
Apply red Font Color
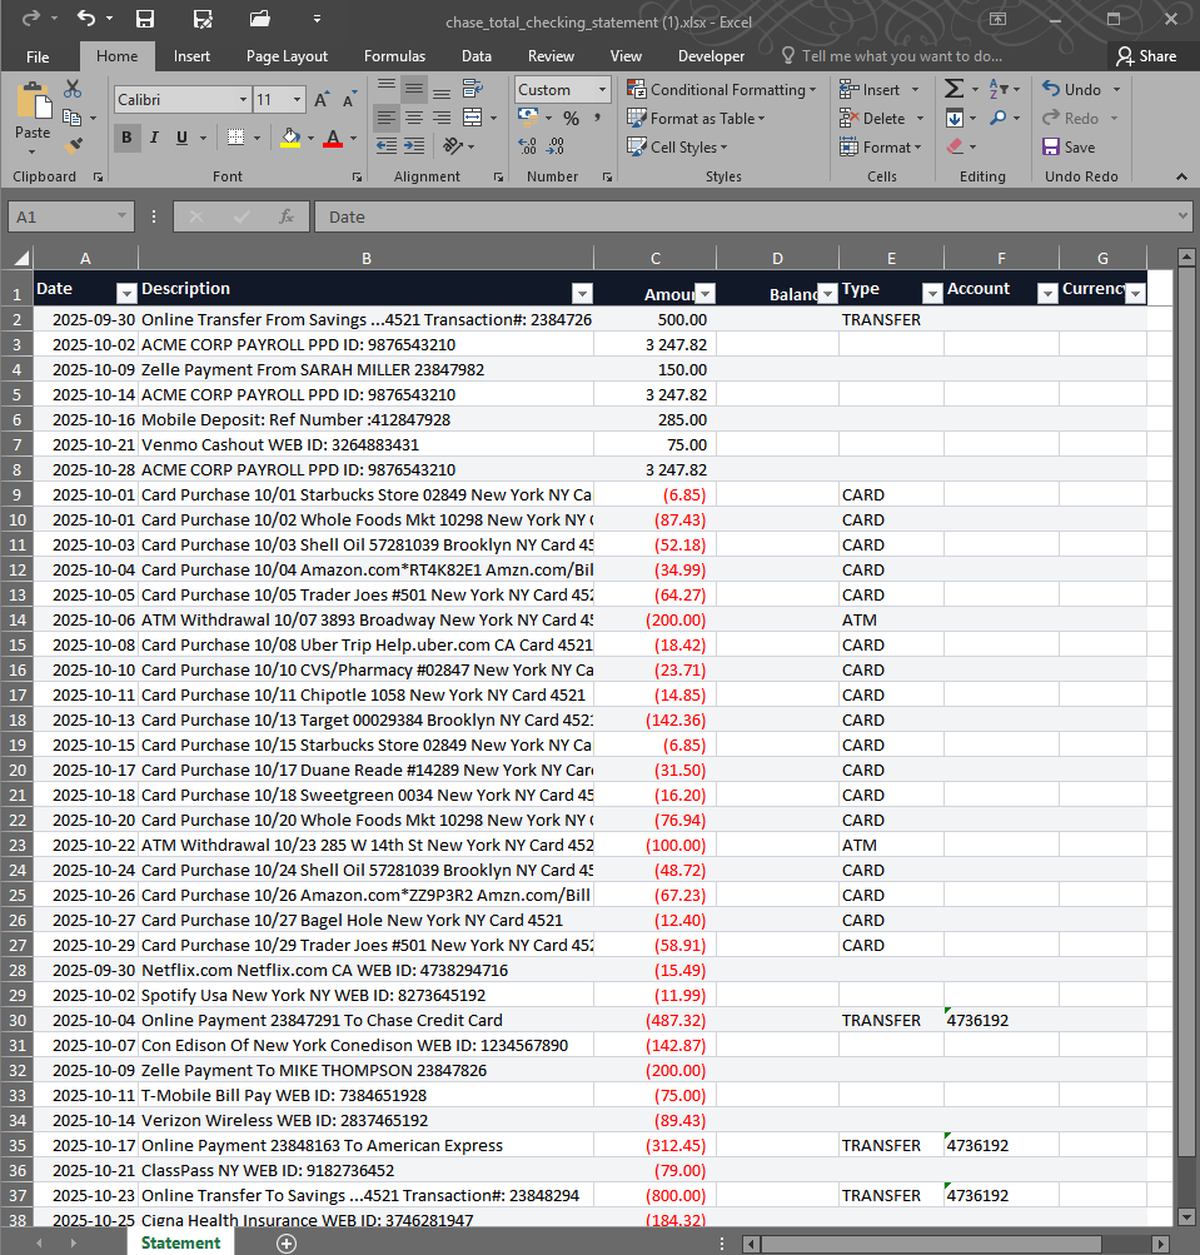click(x=333, y=137)
